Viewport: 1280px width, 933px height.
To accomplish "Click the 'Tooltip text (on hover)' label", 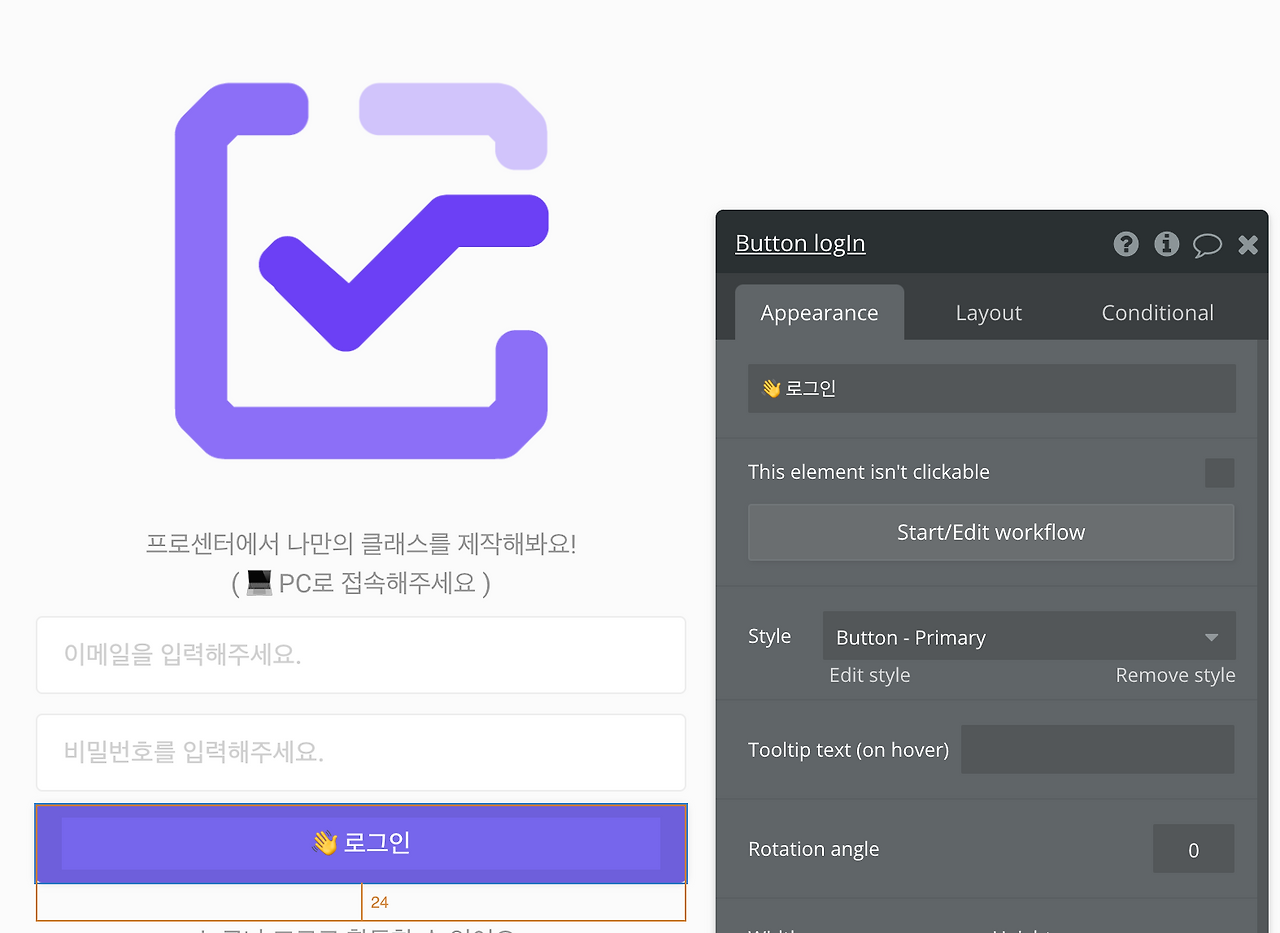I will (x=848, y=749).
